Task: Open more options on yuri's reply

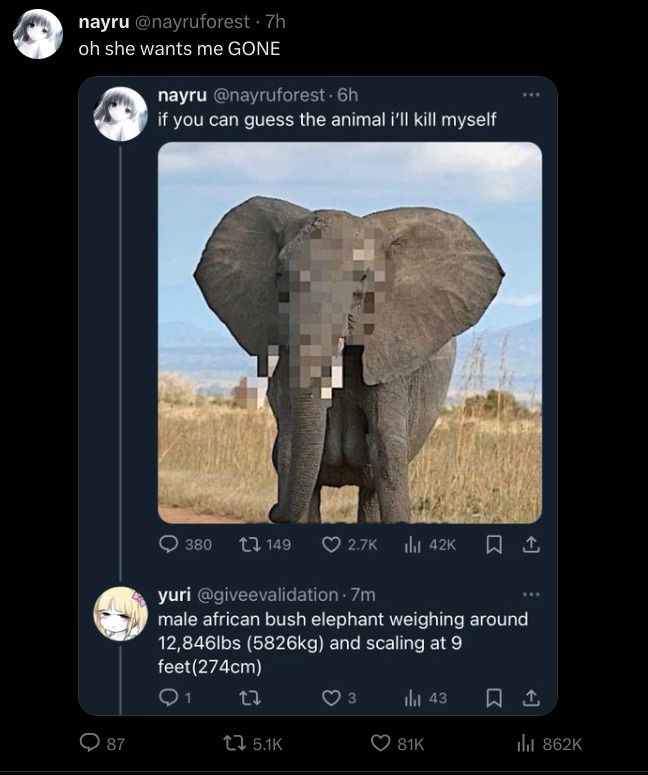Action: 531,594
